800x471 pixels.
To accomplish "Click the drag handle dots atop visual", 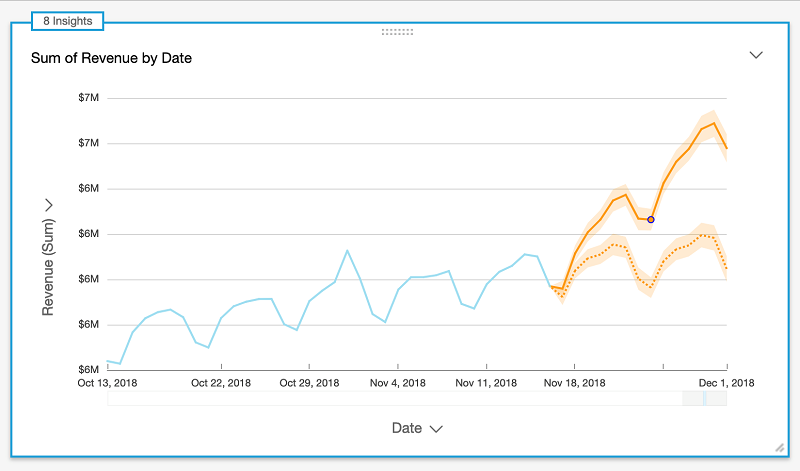I will (397, 32).
